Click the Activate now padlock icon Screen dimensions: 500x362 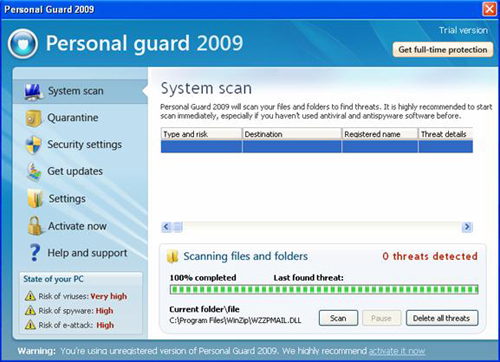[35, 226]
